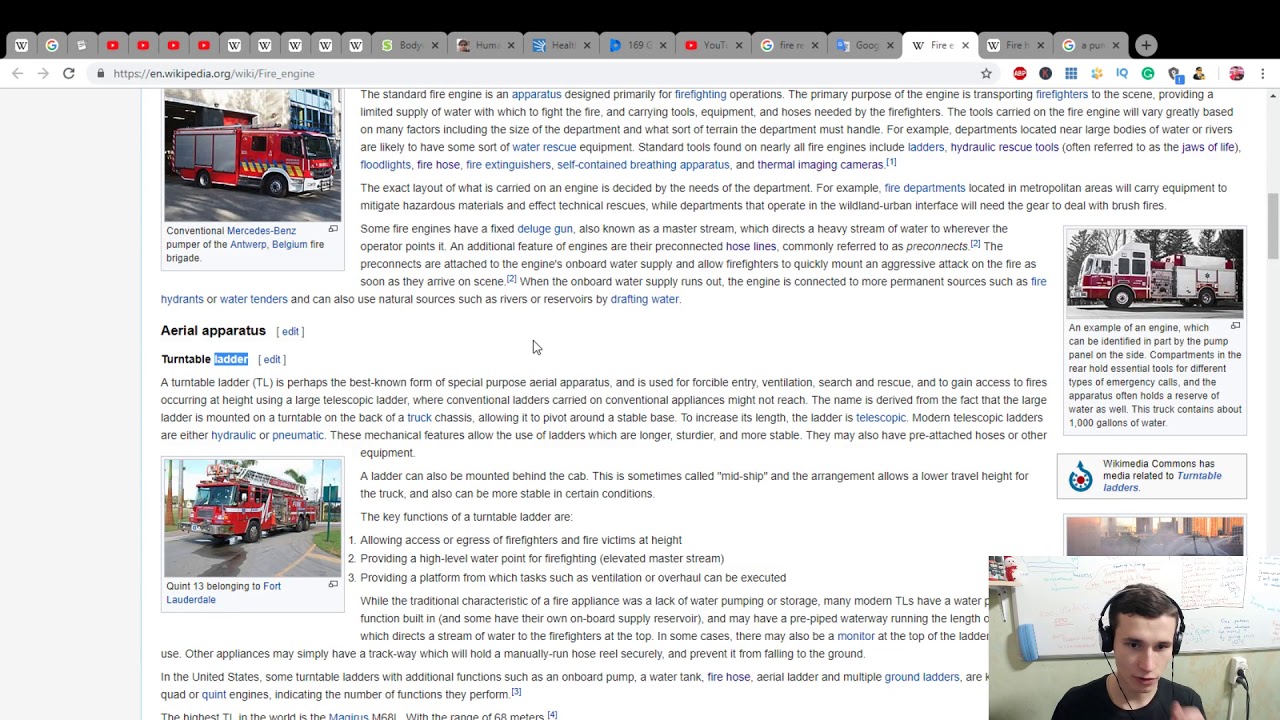Screen dimensions: 1280x720
Task: Edit the Turntable ladder section
Action: 272,359
